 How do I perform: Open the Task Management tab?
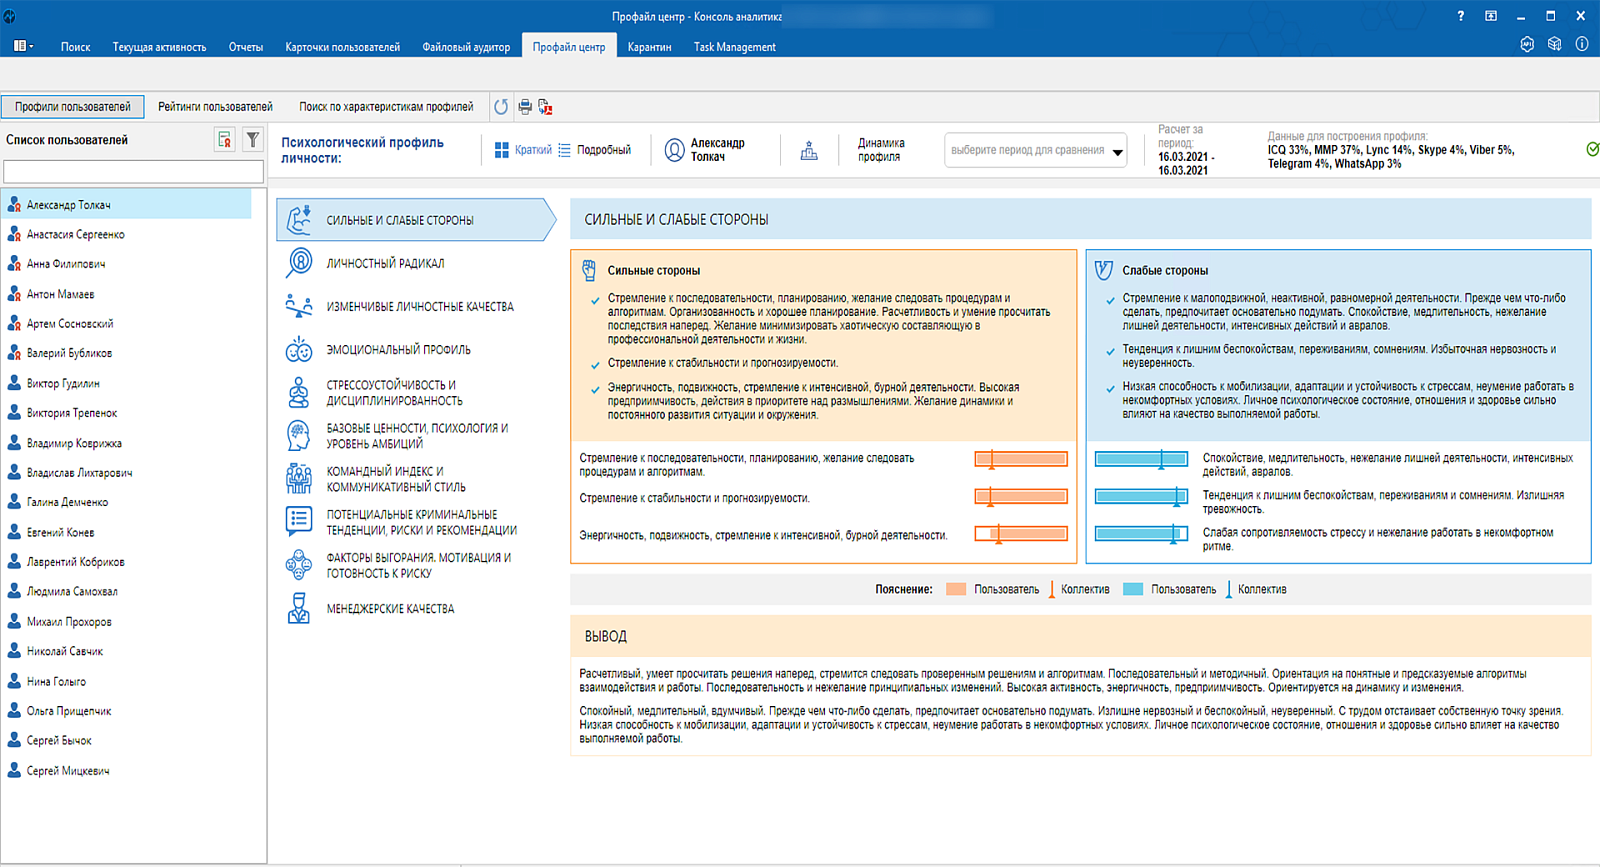(x=735, y=47)
